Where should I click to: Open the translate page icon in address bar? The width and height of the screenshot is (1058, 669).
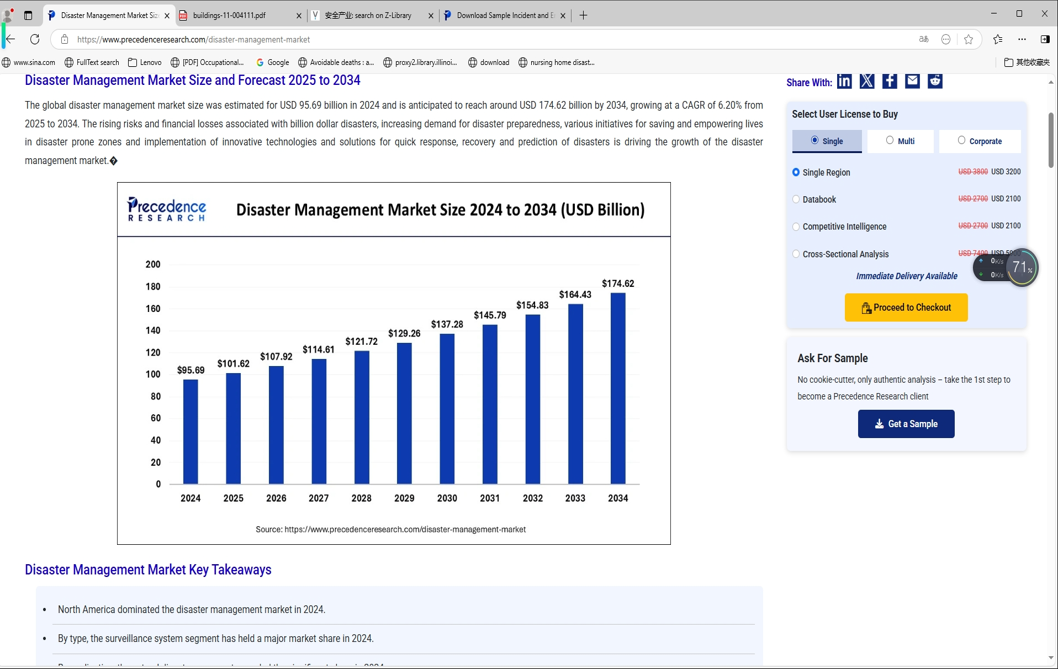coord(924,39)
